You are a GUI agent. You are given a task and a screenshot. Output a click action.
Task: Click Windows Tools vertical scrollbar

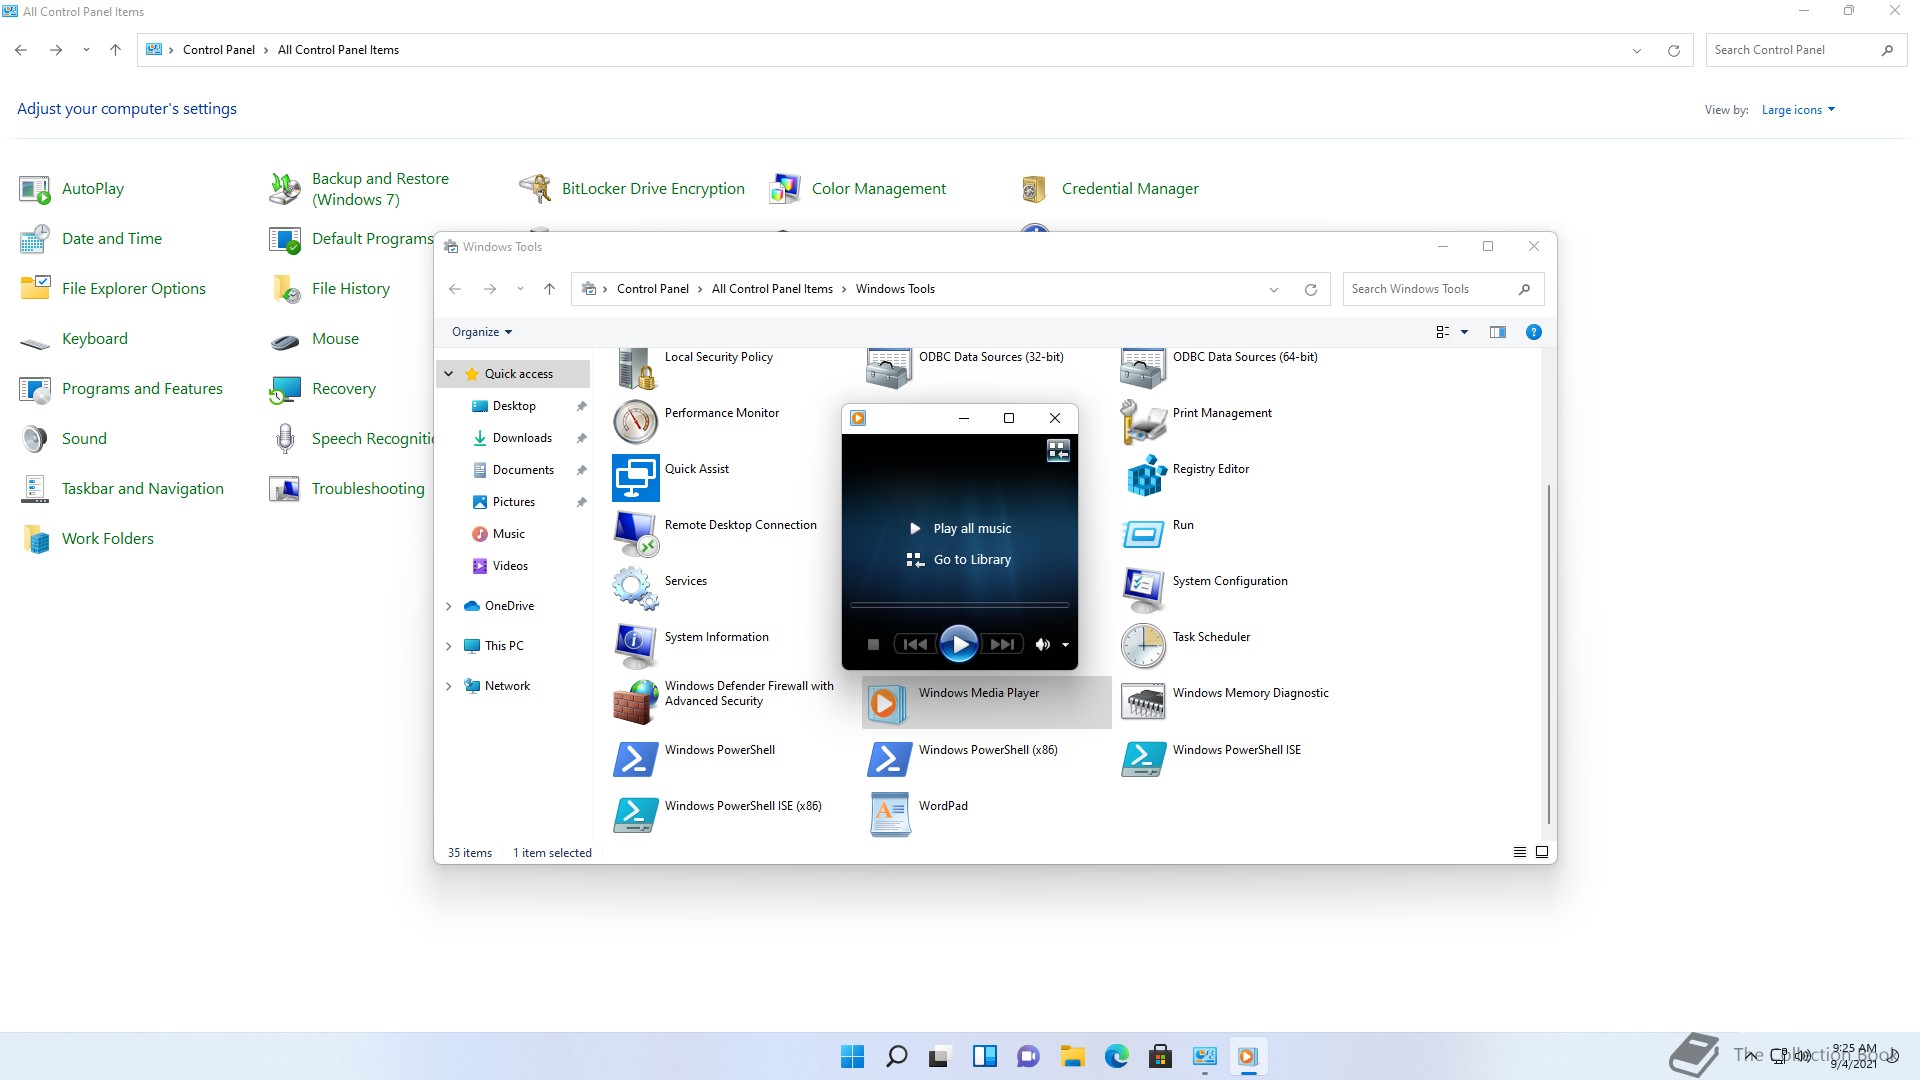tap(1549, 655)
